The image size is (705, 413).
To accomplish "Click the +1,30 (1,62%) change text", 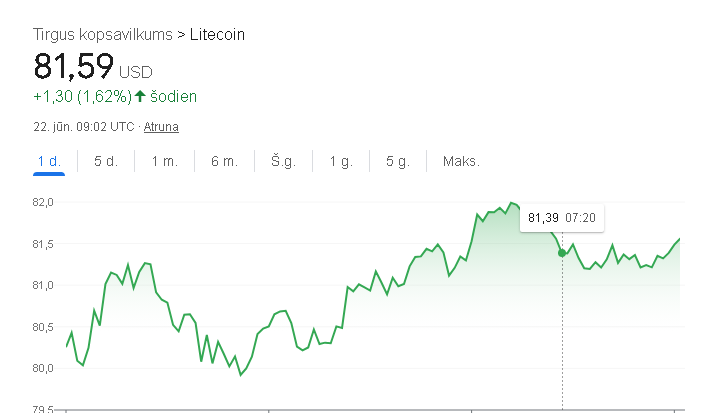I will 82,96.
